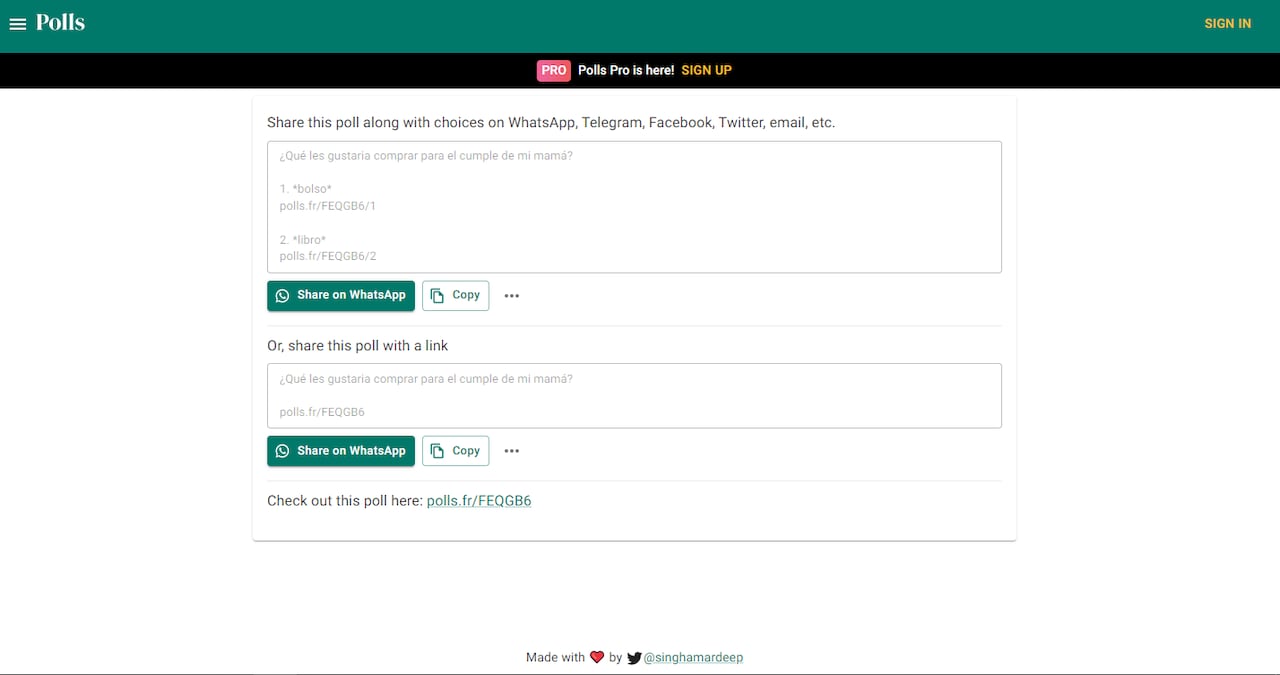Visit the @singhamardeep Twitter profile

pos(693,658)
